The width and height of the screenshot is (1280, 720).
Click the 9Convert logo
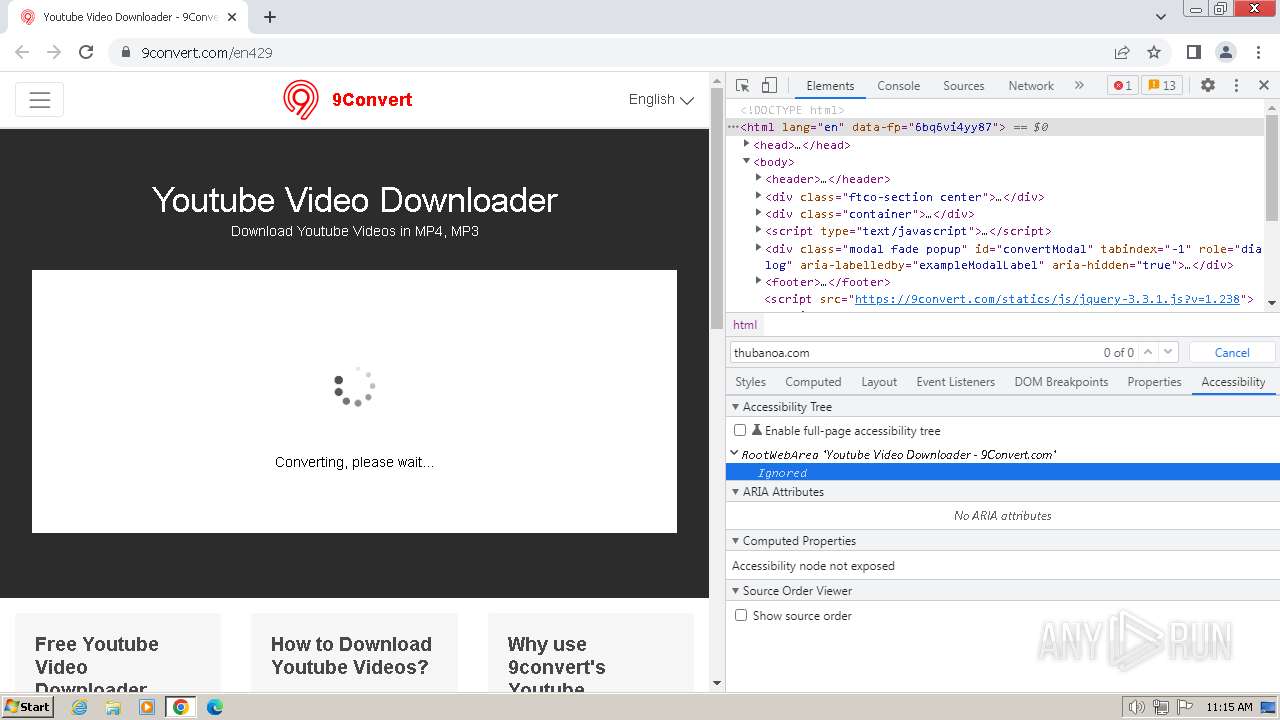pos(348,100)
